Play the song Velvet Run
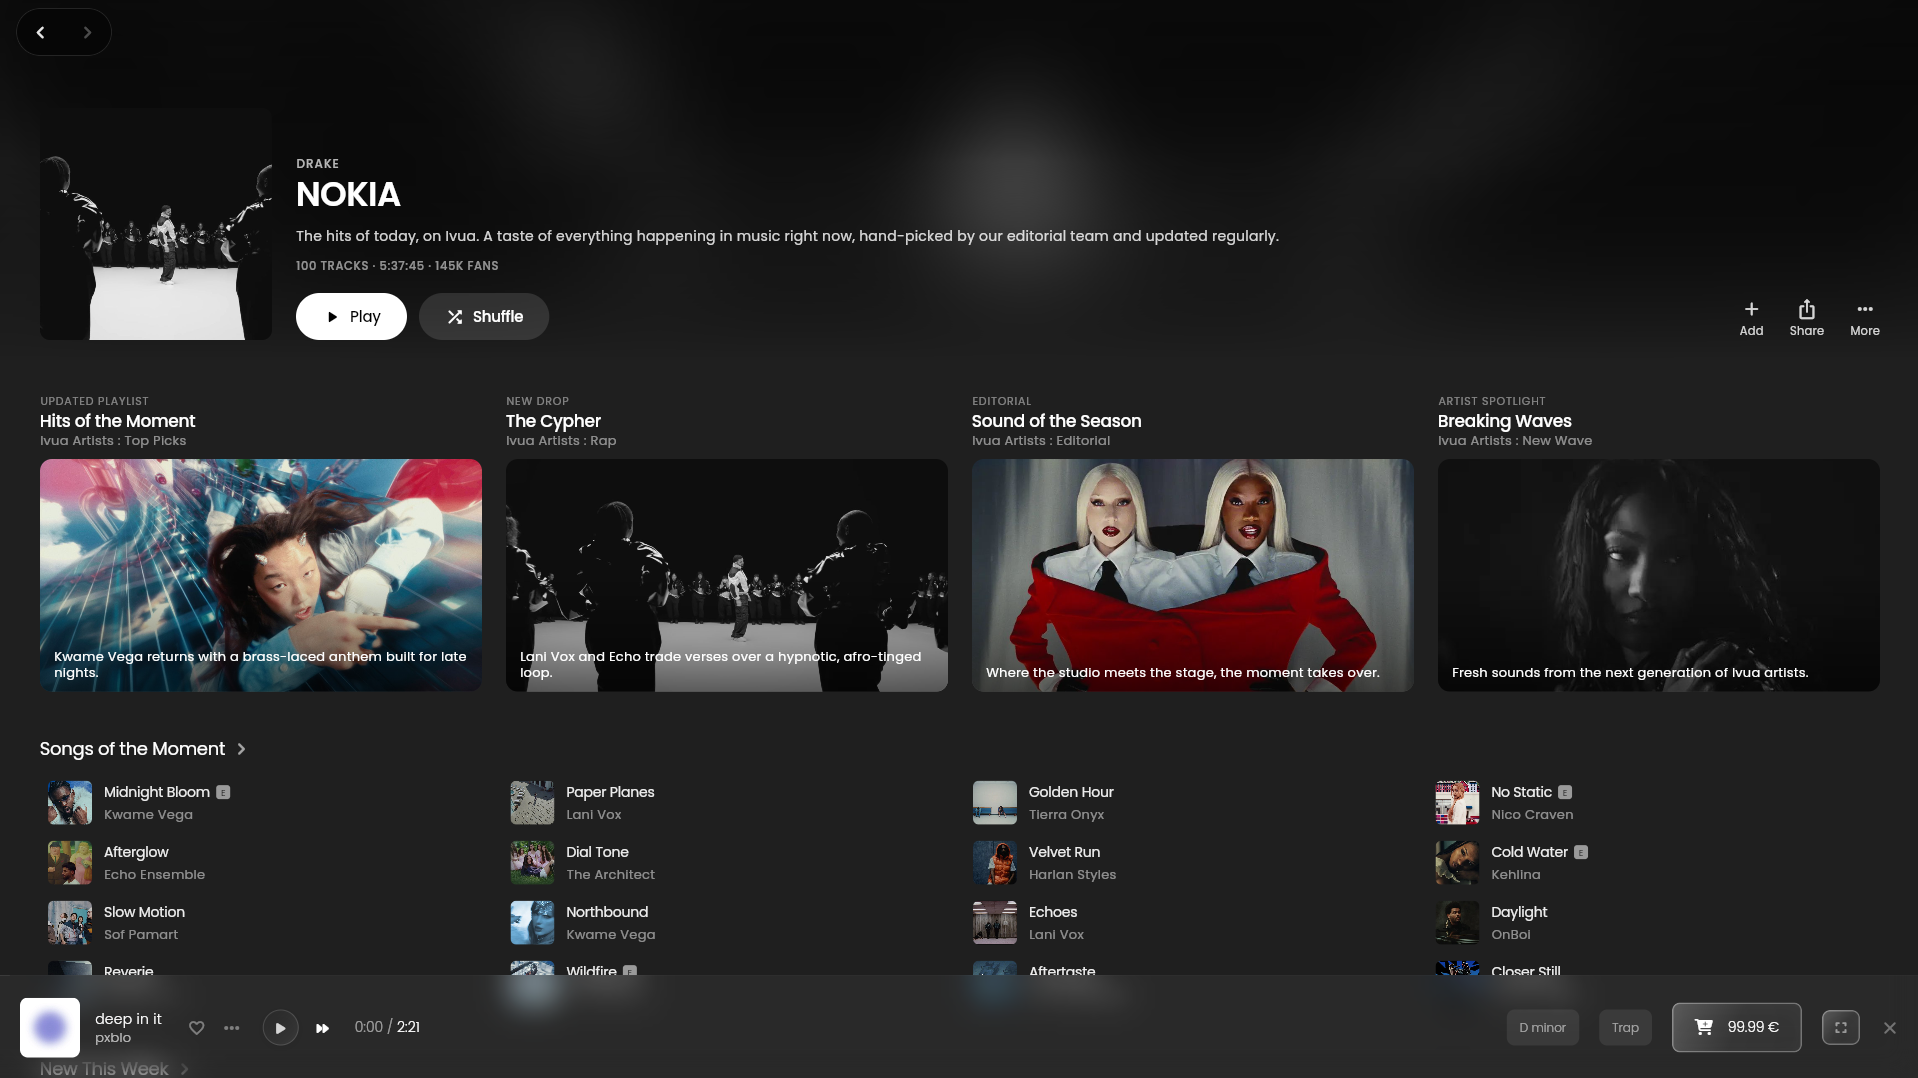 [1064, 852]
